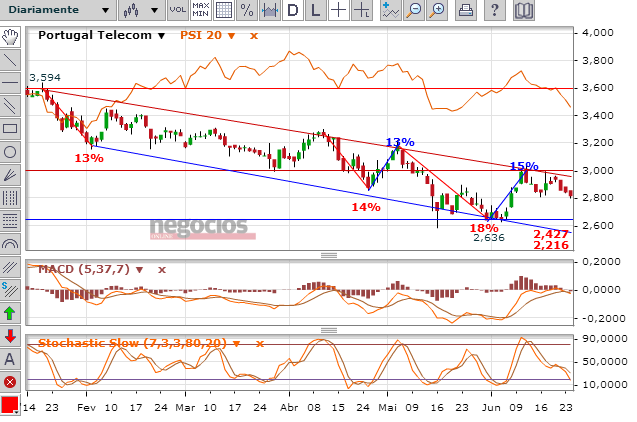This screenshot has width=637, height=422.
Task: Click the range measure chart icon
Action: coord(270,10)
